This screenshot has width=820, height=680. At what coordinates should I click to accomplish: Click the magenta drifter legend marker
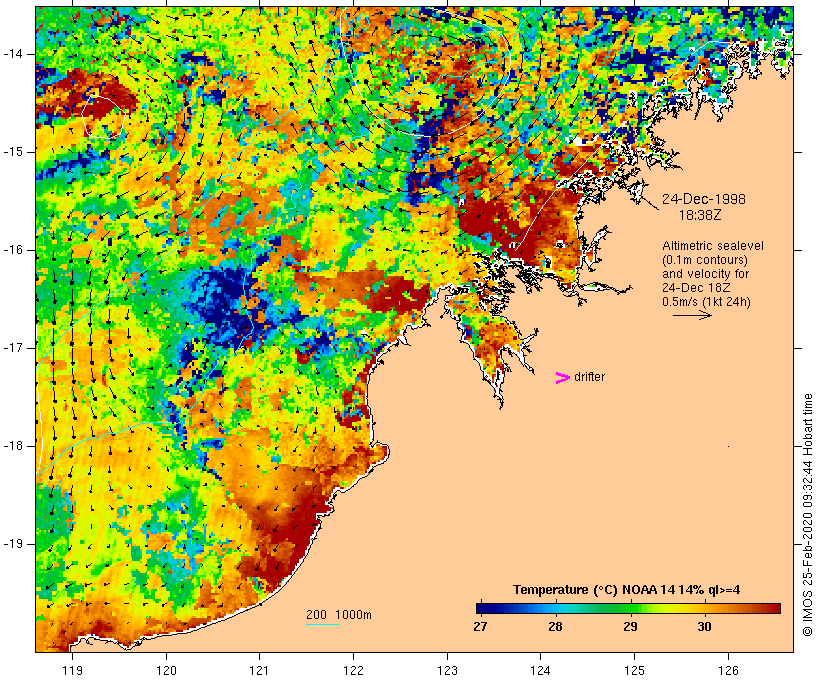(x=562, y=378)
